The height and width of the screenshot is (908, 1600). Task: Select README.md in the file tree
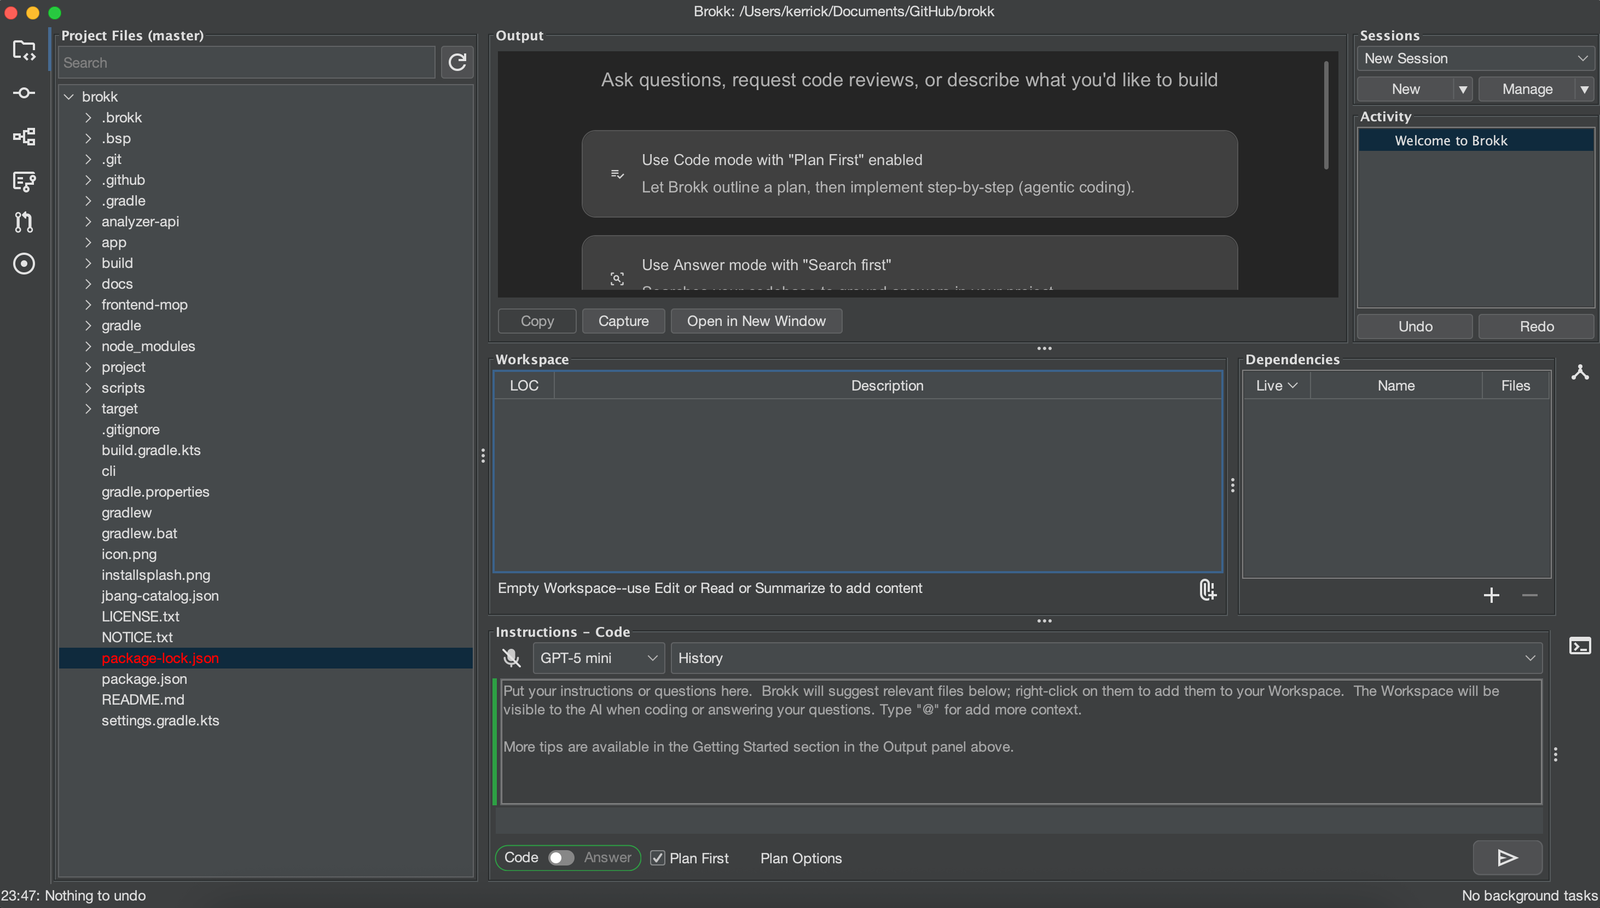pyautogui.click(x=143, y=700)
